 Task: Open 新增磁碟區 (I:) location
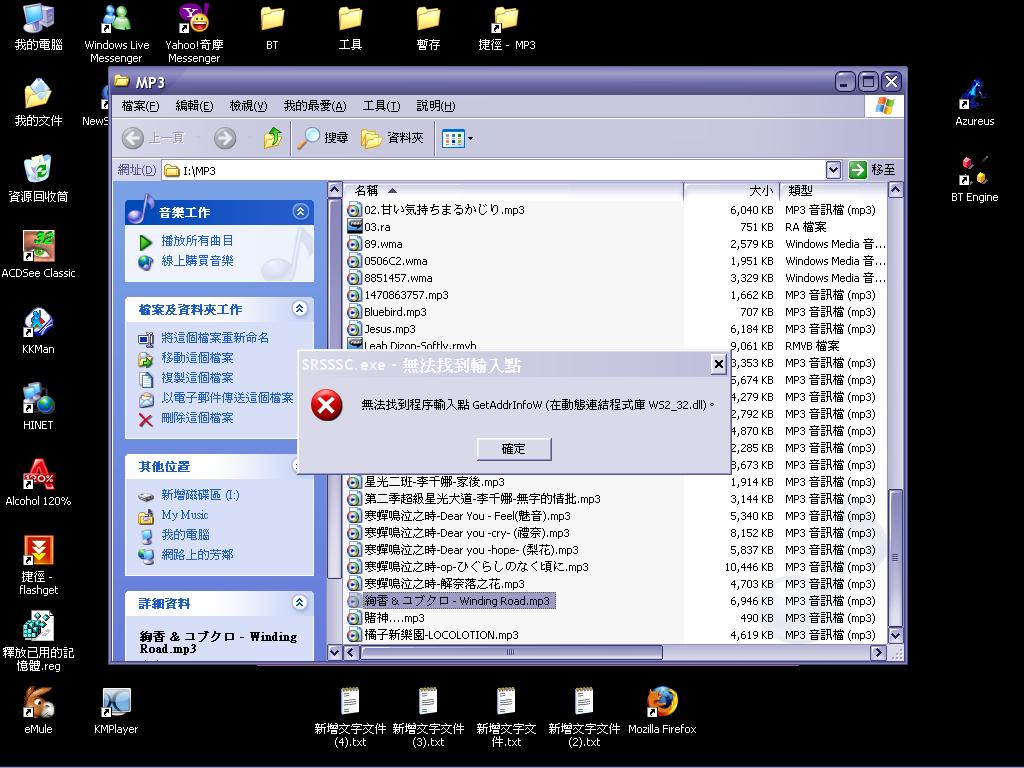point(200,495)
